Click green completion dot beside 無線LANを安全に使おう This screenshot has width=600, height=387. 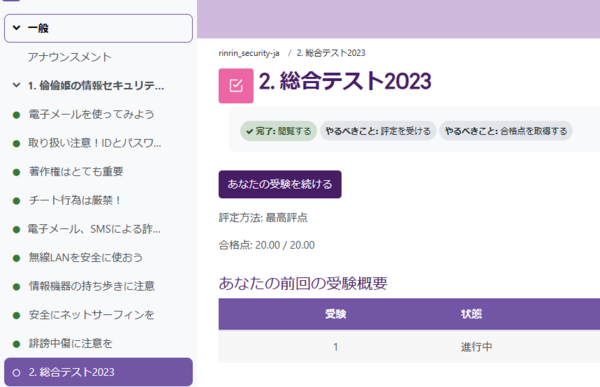pos(16,258)
